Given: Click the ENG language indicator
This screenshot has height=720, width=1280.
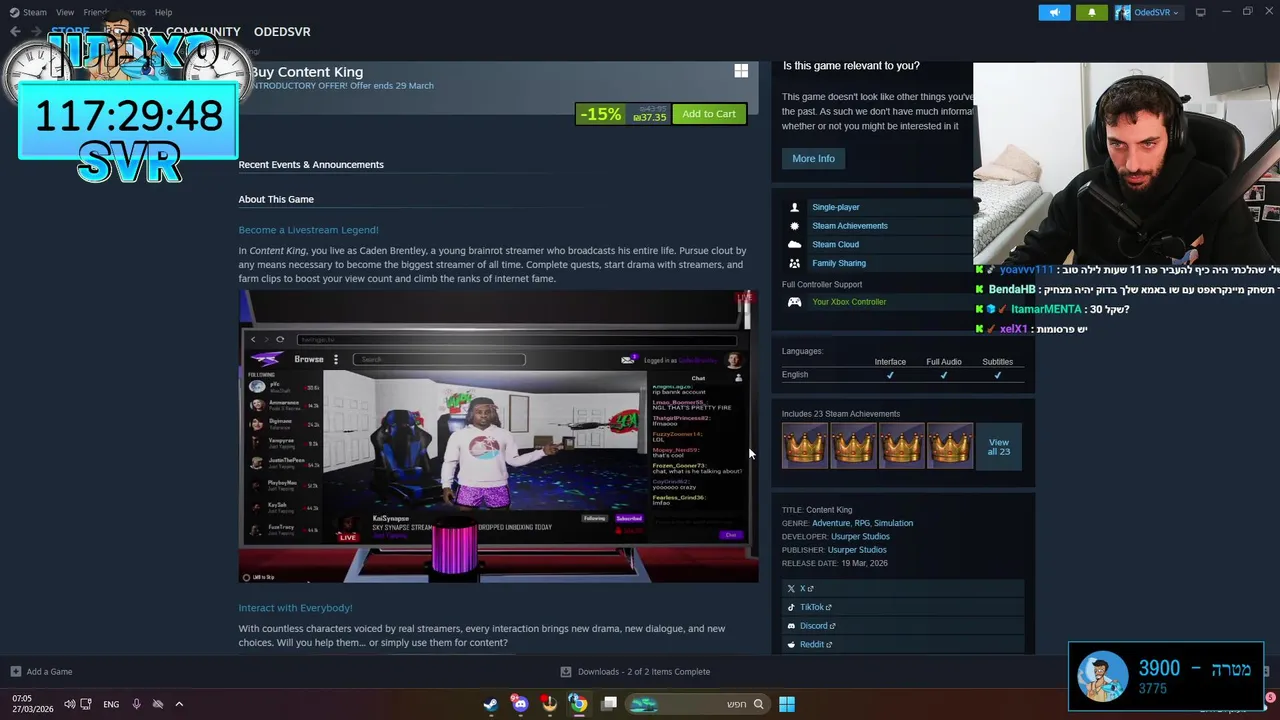Looking at the screenshot, I should click(111, 704).
